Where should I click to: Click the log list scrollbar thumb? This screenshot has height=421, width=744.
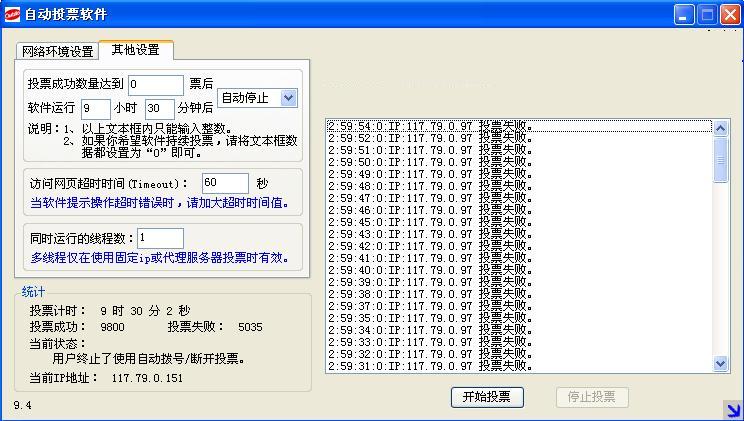[x=721, y=160]
